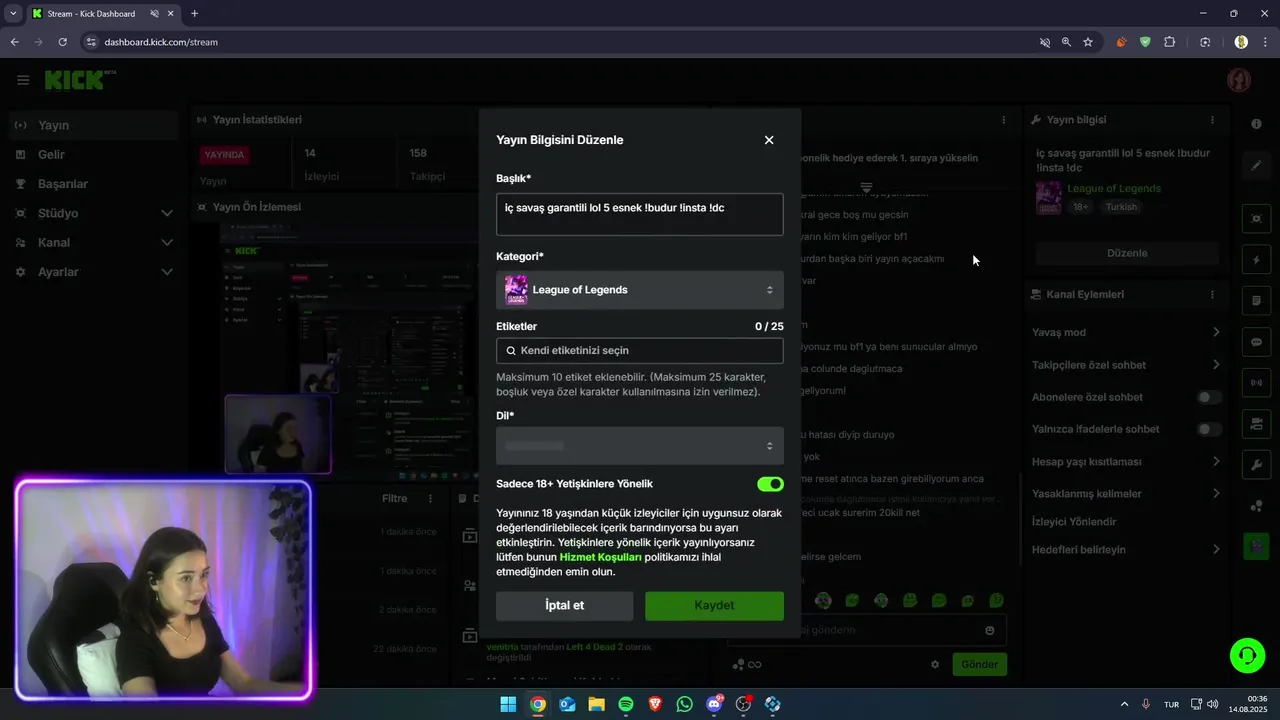Screen dimensions: 1280x720
Task: Click the Filtre label in activity feed
Action: pos(394,498)
